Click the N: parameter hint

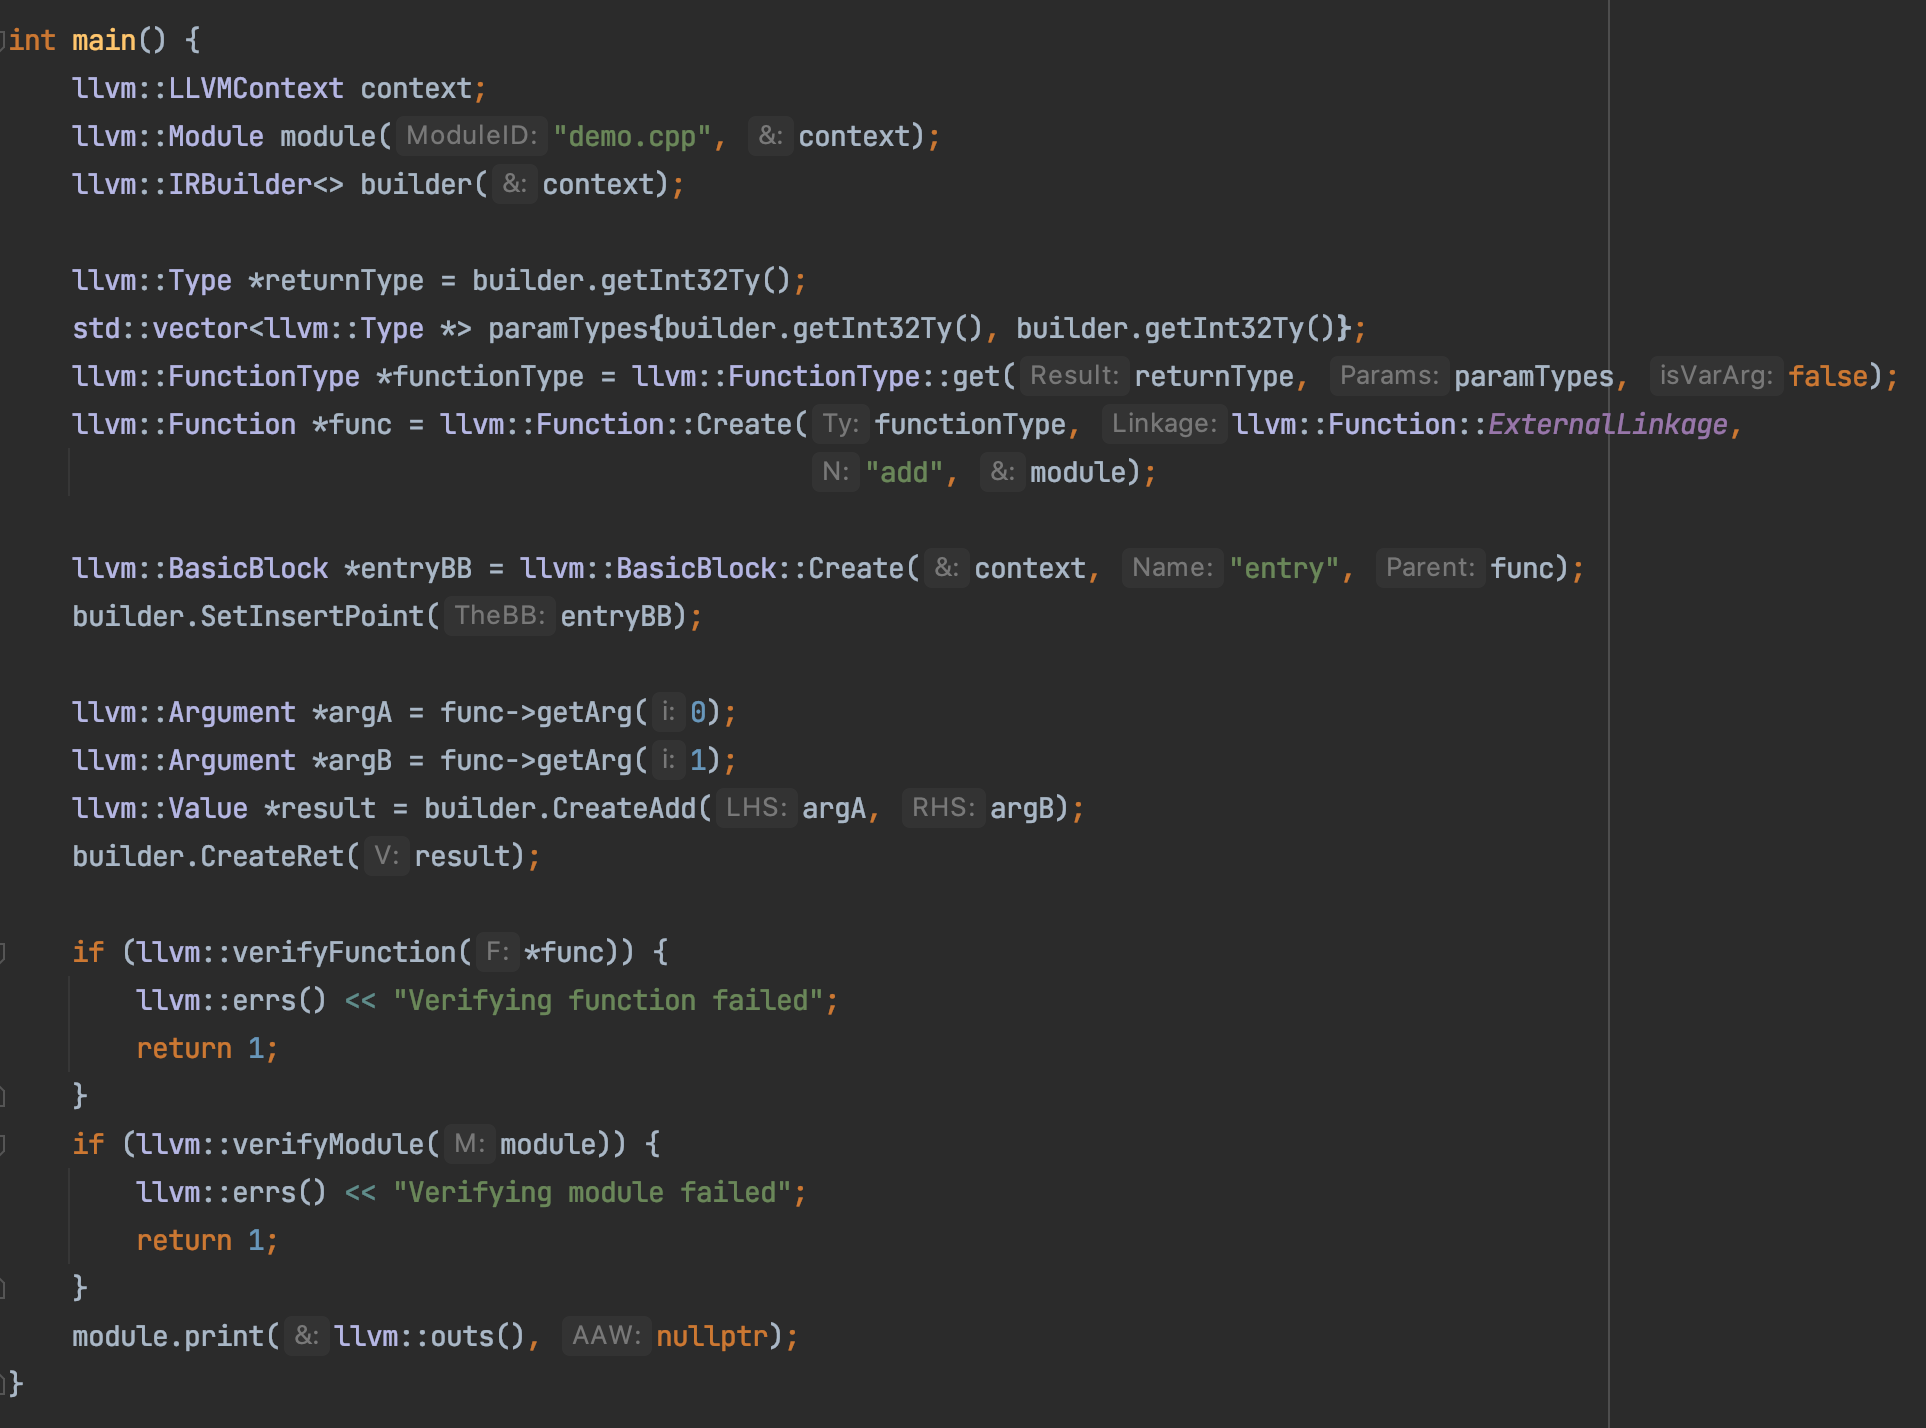pos(835,471)
